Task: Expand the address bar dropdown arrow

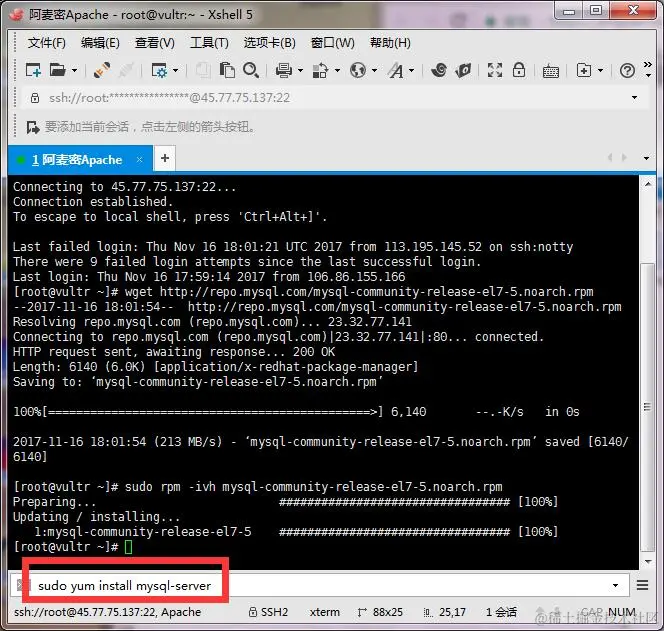Action: pos(634,97)
